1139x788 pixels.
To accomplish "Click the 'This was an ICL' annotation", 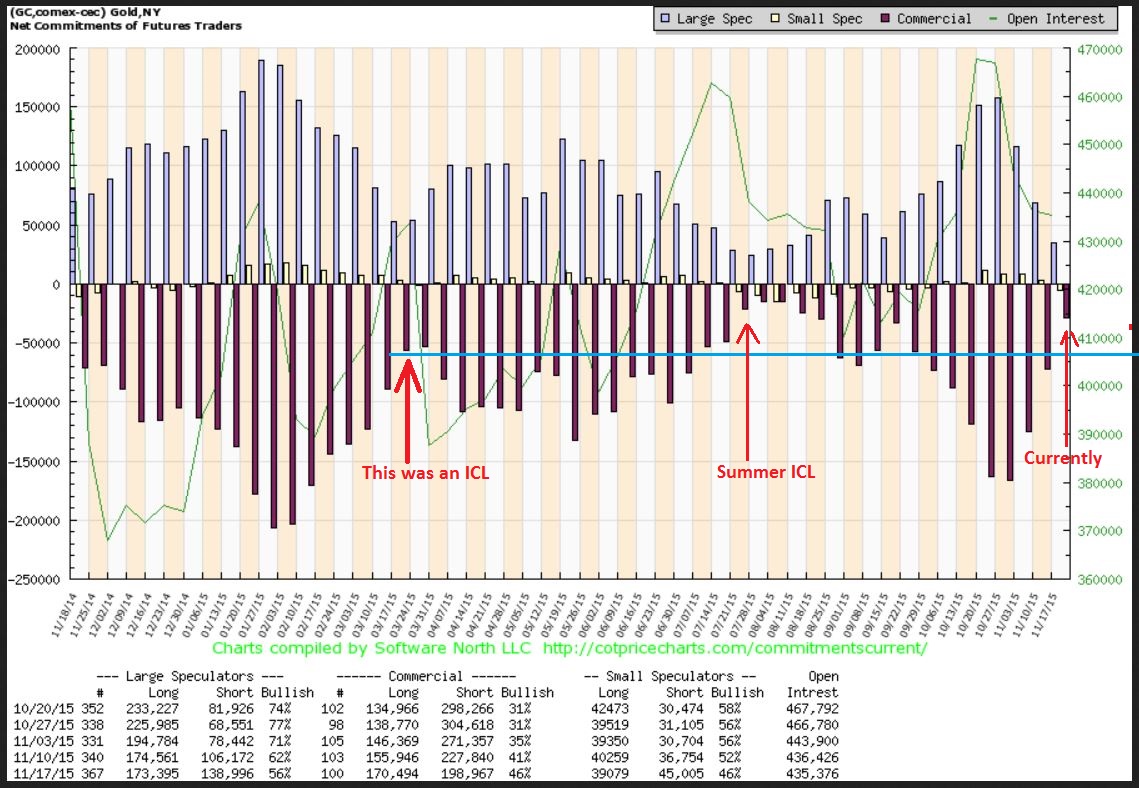I will click(x=425, y=473).
